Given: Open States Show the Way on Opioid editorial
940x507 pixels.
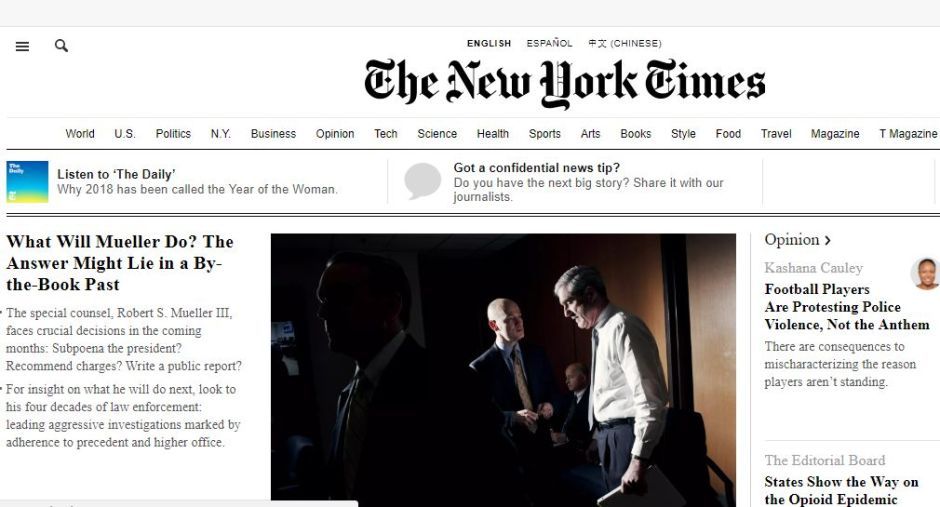Looking at the screenshot, I should click(x=841, y=490).
